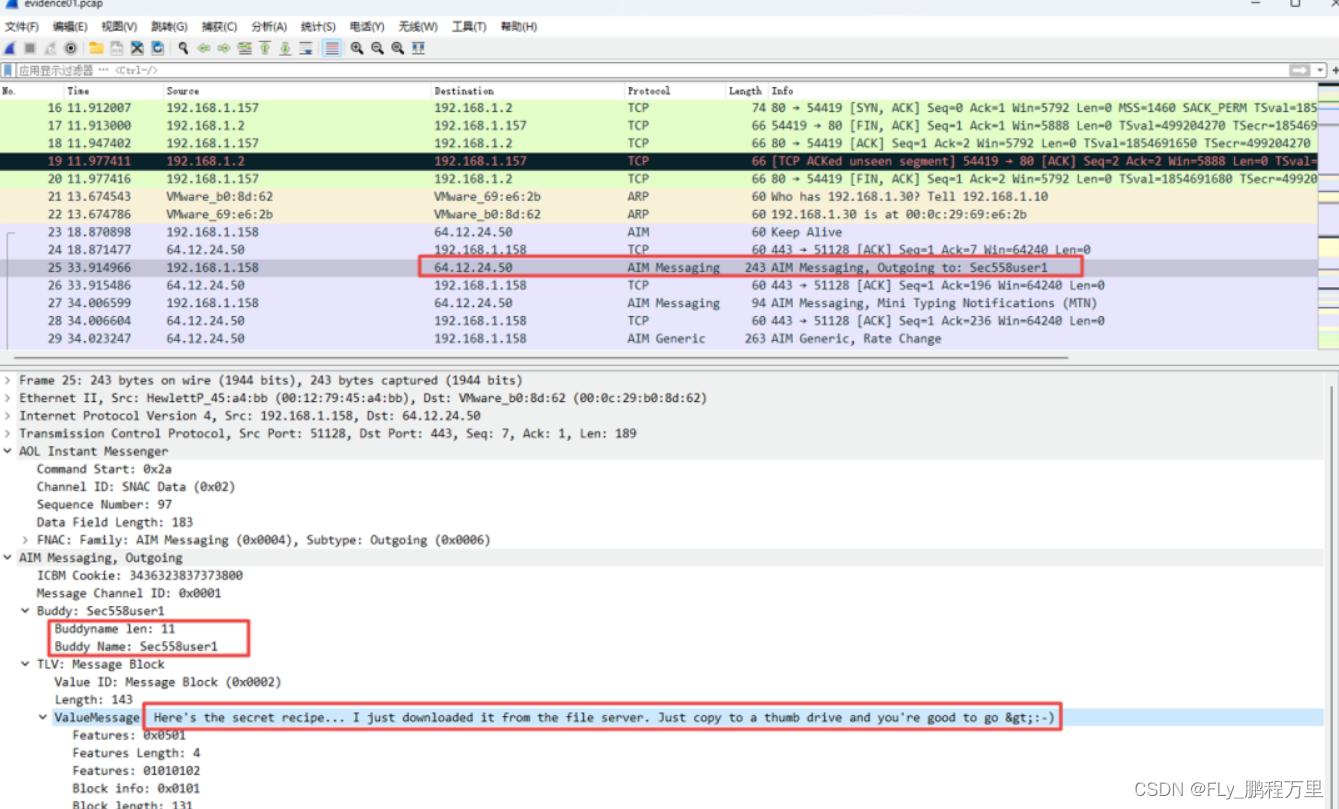Image resolution: width=1339 pixels, height=809 pixels.
Task: Open 工具(T) menu
Action: [x=469, y=26]
